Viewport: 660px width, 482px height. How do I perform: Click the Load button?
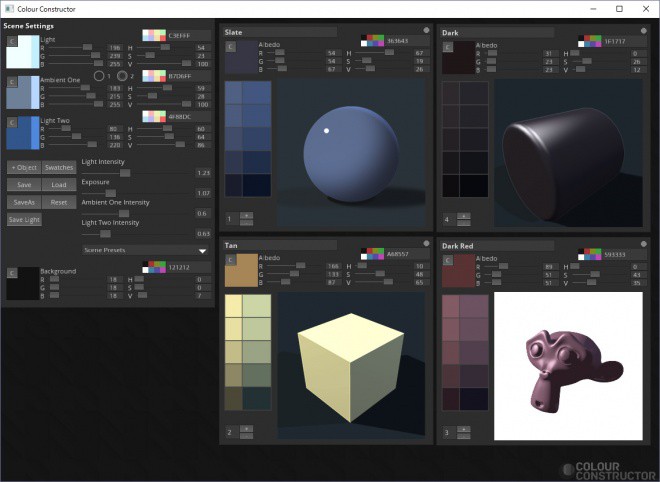(x=59, y=184)
